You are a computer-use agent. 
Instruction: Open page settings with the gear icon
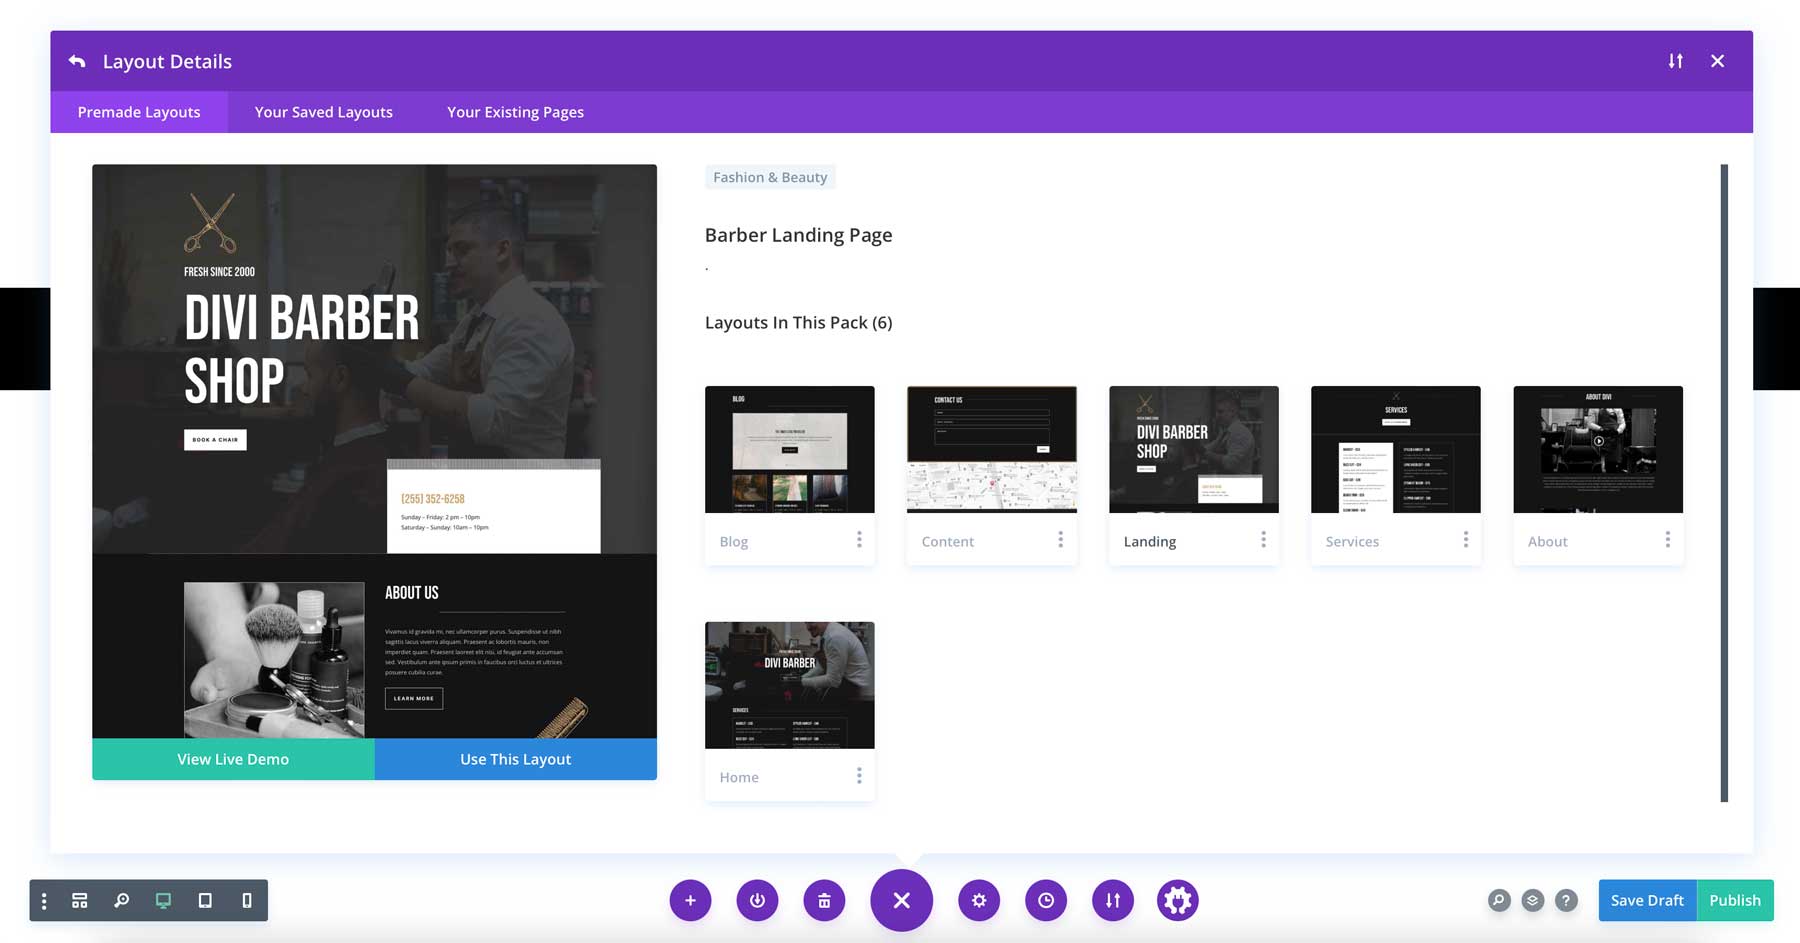point(979,900)
